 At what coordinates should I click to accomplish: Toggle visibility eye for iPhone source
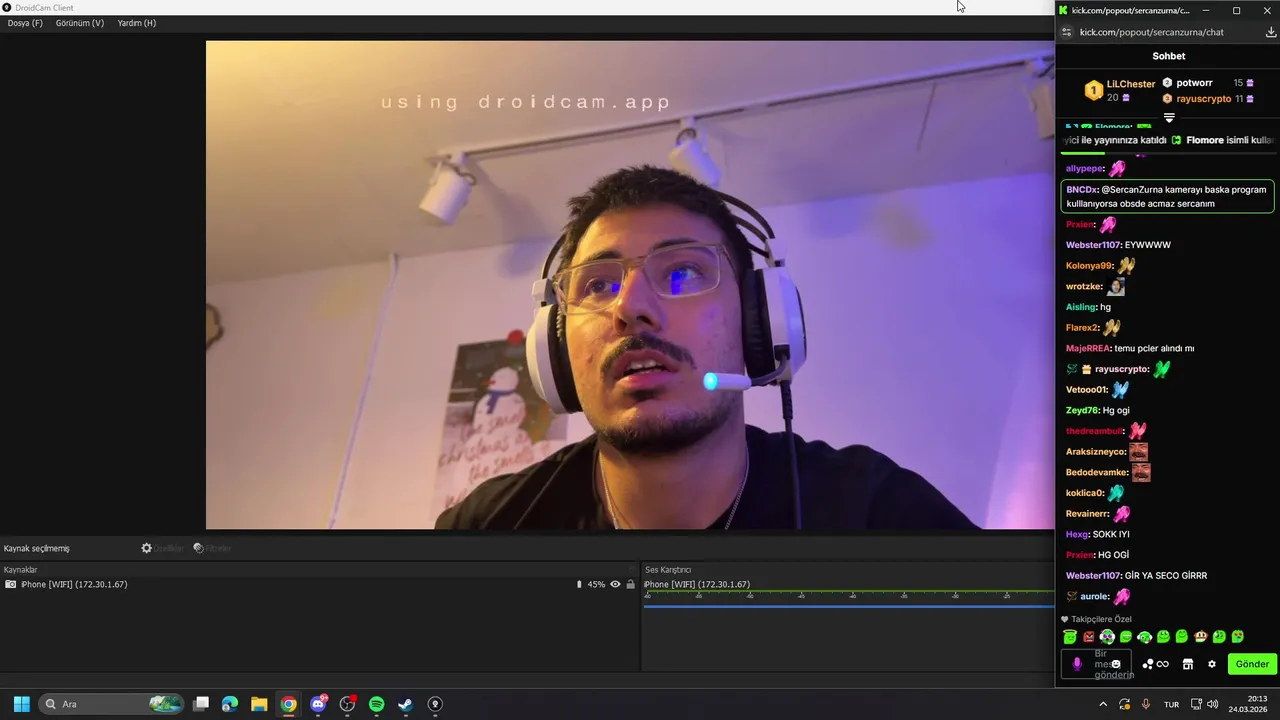coord(615,584)
